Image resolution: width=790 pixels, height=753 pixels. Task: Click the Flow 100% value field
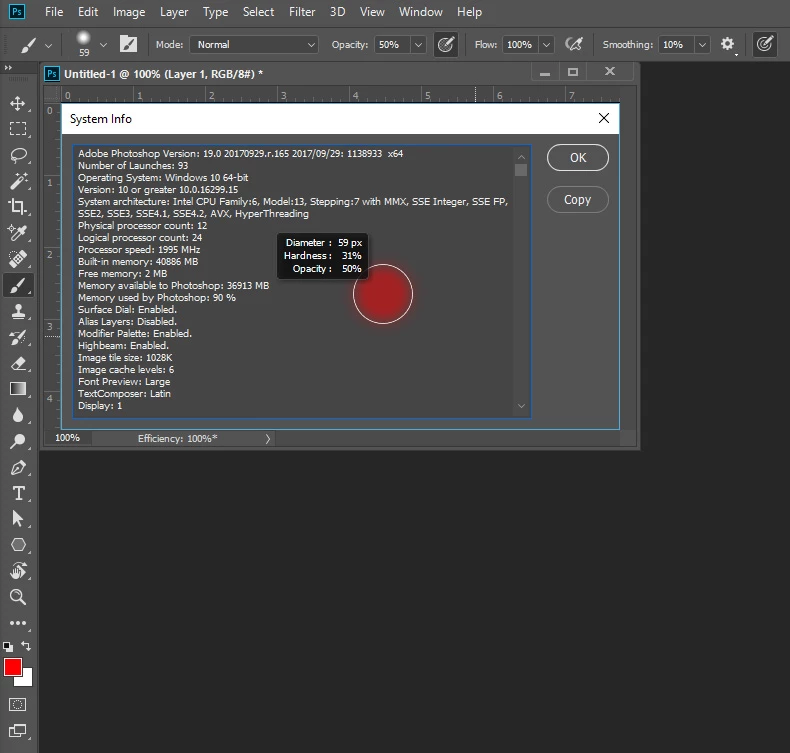pyautogui.click(x=520, y=44)
